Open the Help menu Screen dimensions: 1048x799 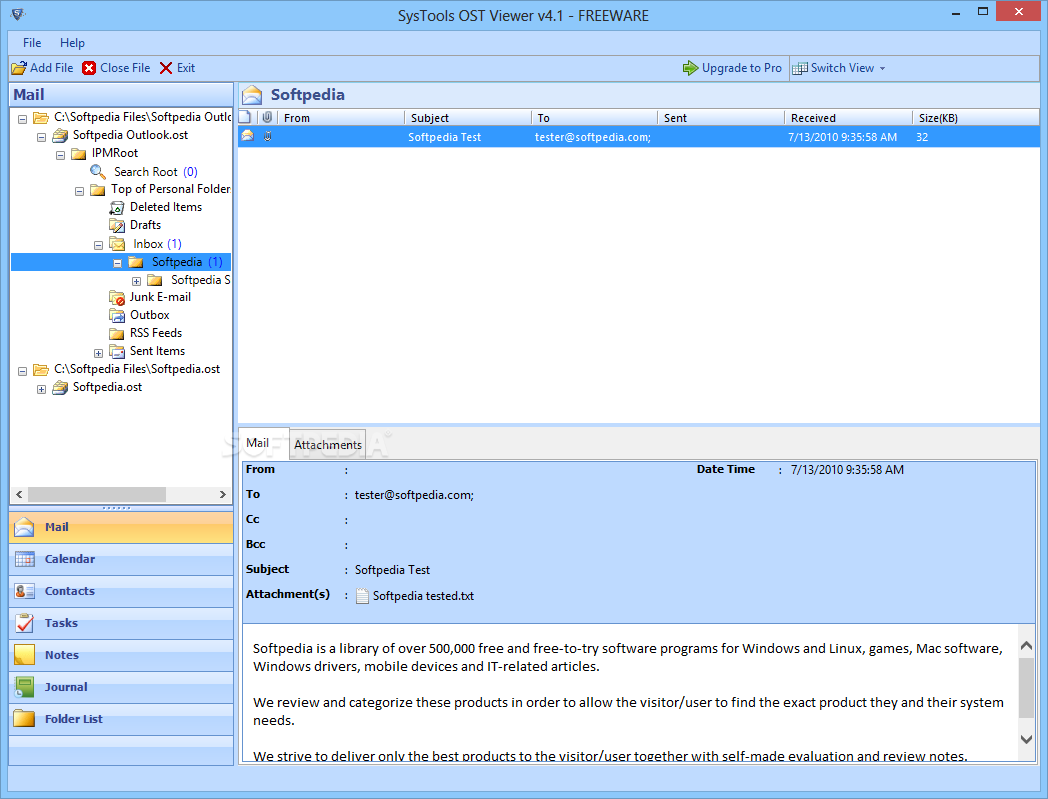tap(72, 43)
